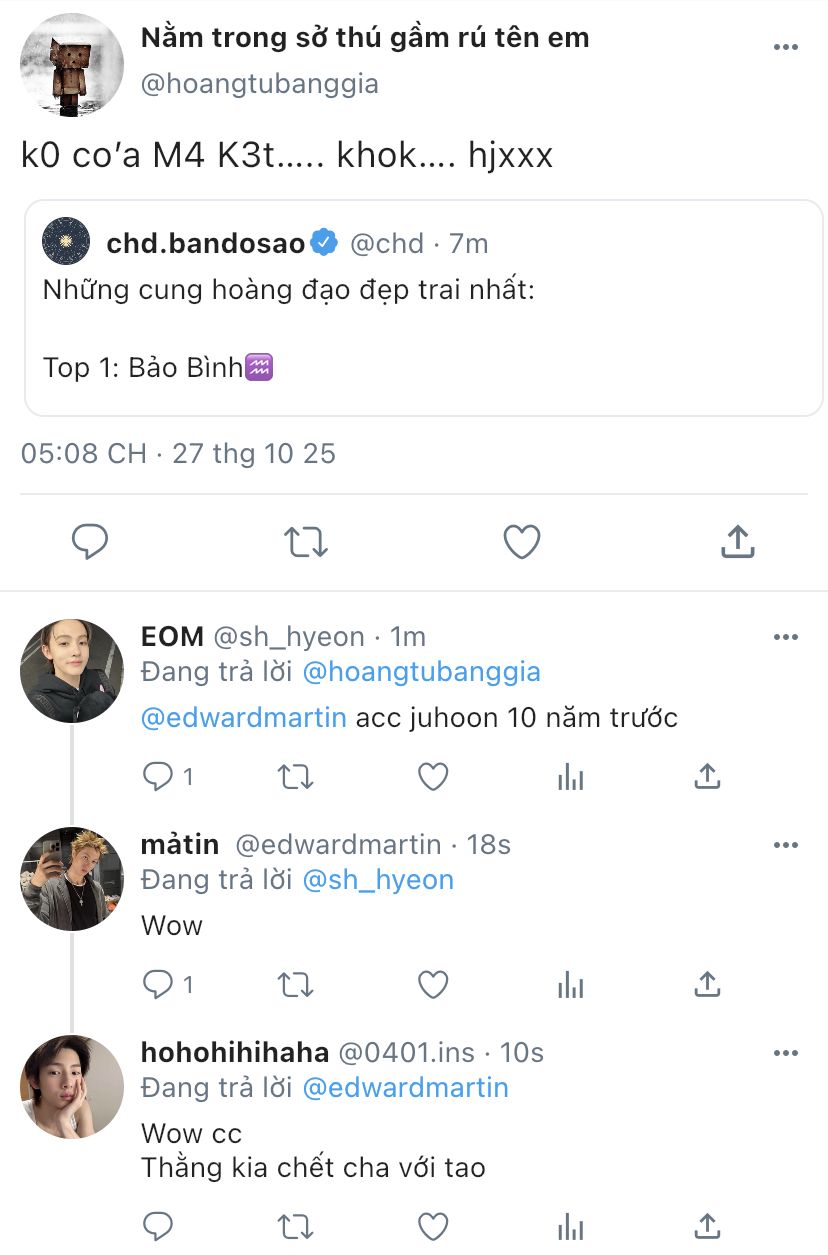Image resolution: width=828 pixels, height=1255 pixels.
Task: Retweet the Wow reply from mảtin
Action: (x=295, y=985)
